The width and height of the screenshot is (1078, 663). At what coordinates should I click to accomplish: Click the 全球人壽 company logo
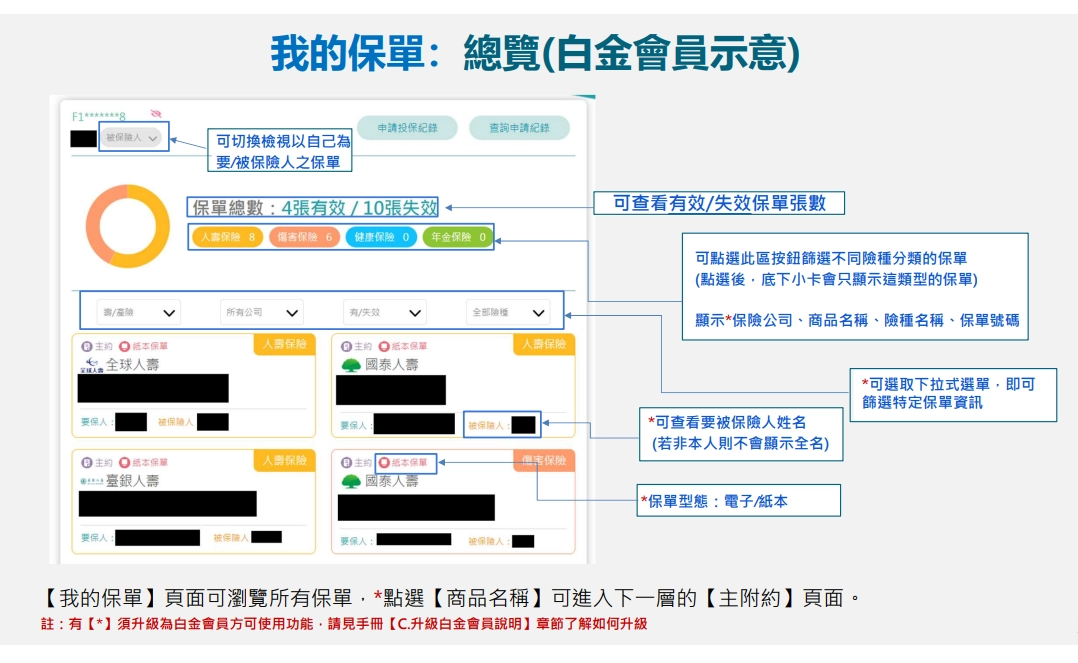coord(91,365)
